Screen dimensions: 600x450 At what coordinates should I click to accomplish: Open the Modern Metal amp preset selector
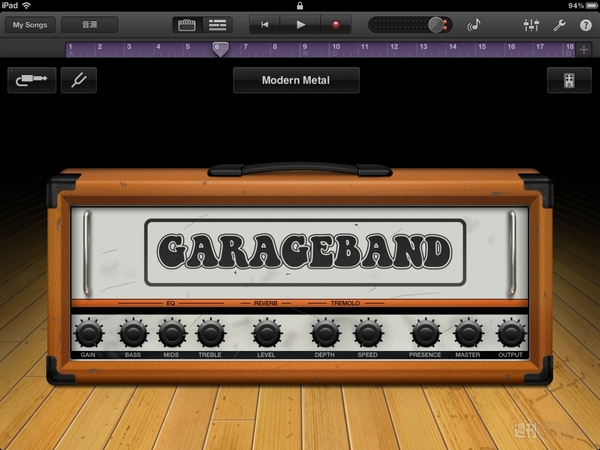[x=296, y=81]
